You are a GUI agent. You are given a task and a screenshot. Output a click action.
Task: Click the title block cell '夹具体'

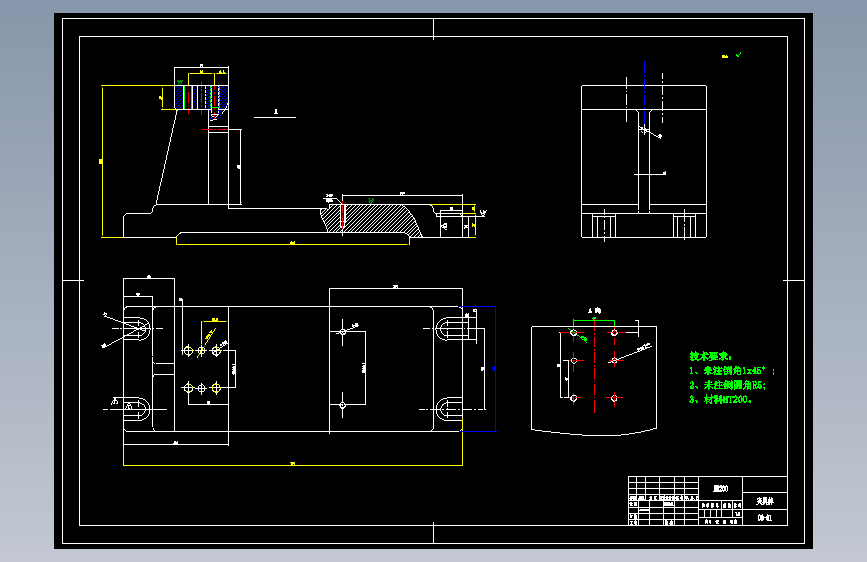[x=765, y=501]
